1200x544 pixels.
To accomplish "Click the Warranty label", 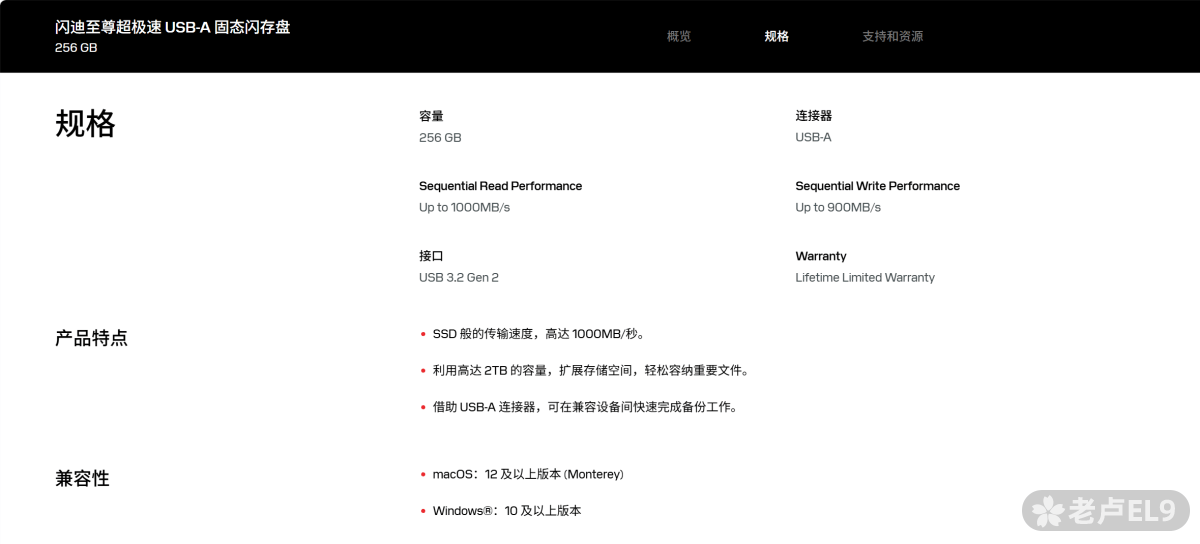I will 821,256.
